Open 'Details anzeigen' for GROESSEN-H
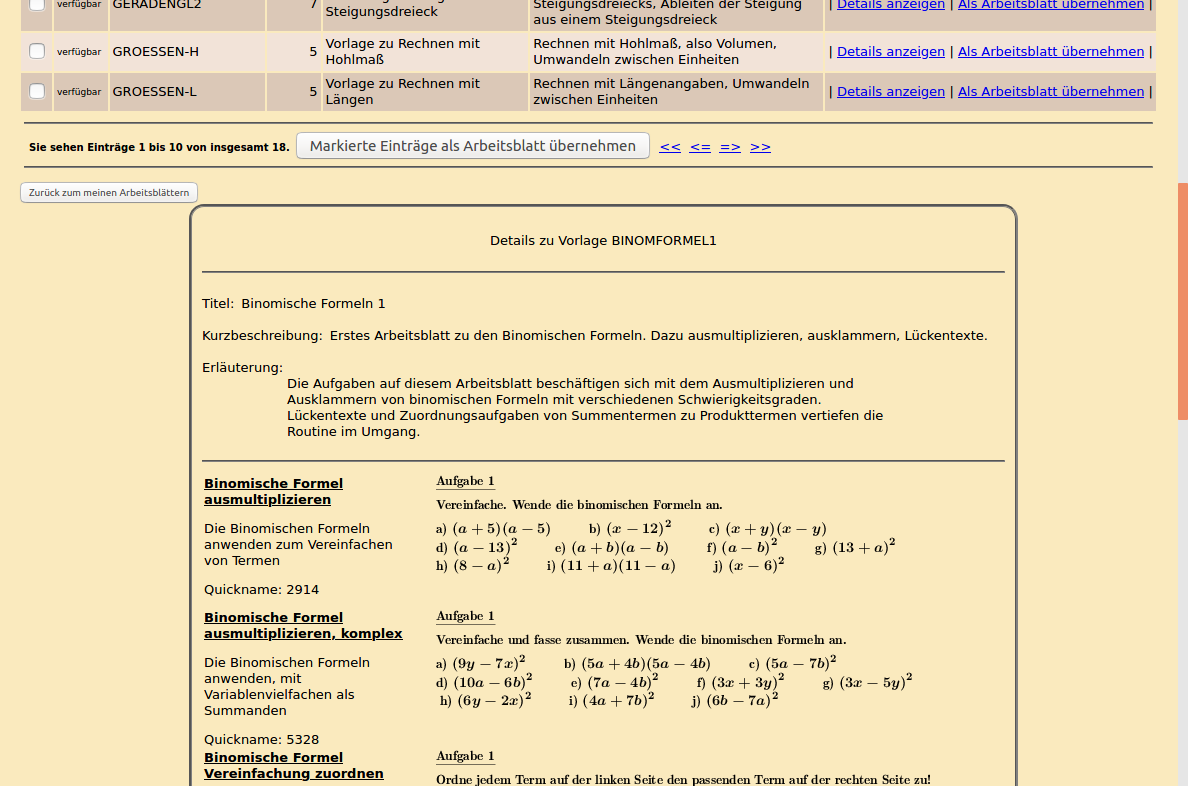 [x=890, y=52]
